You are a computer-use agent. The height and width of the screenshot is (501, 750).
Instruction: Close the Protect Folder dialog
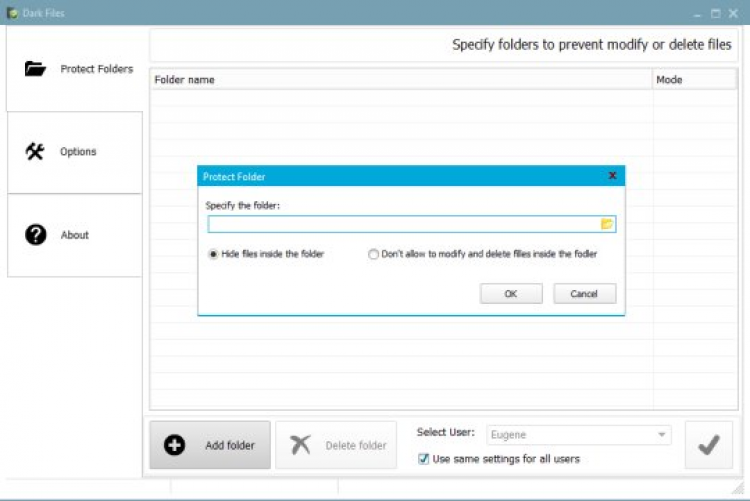pos(613,176)
